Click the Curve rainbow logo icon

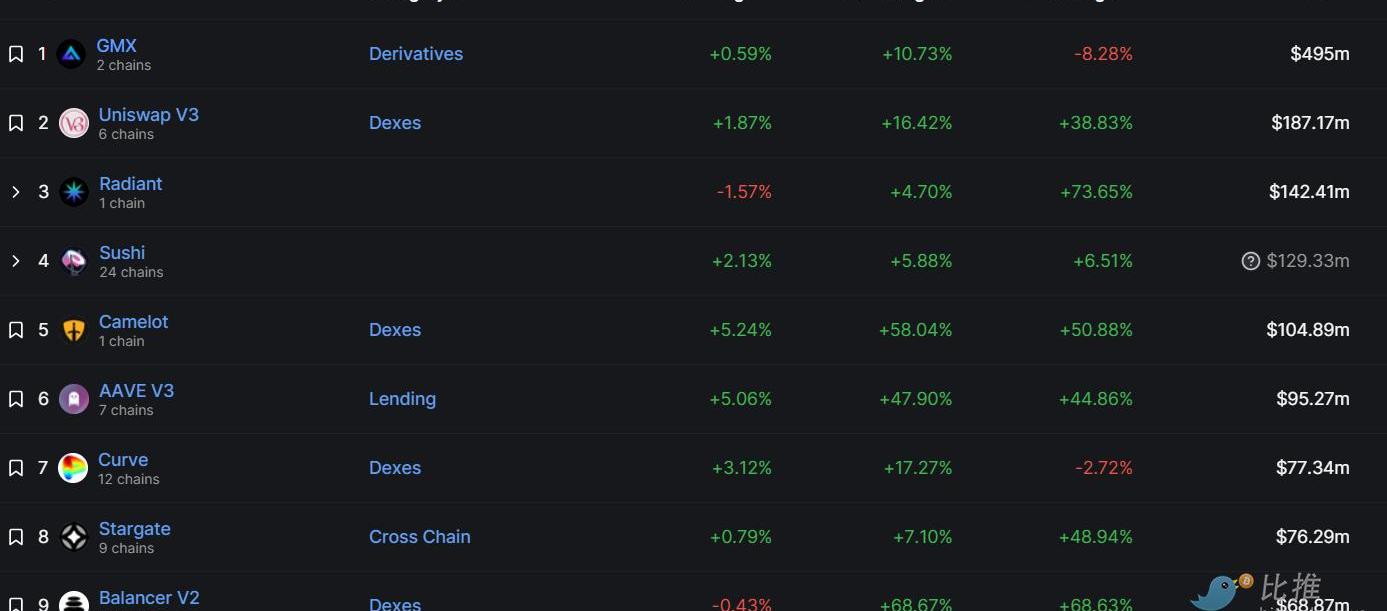(x=73, y=468)
